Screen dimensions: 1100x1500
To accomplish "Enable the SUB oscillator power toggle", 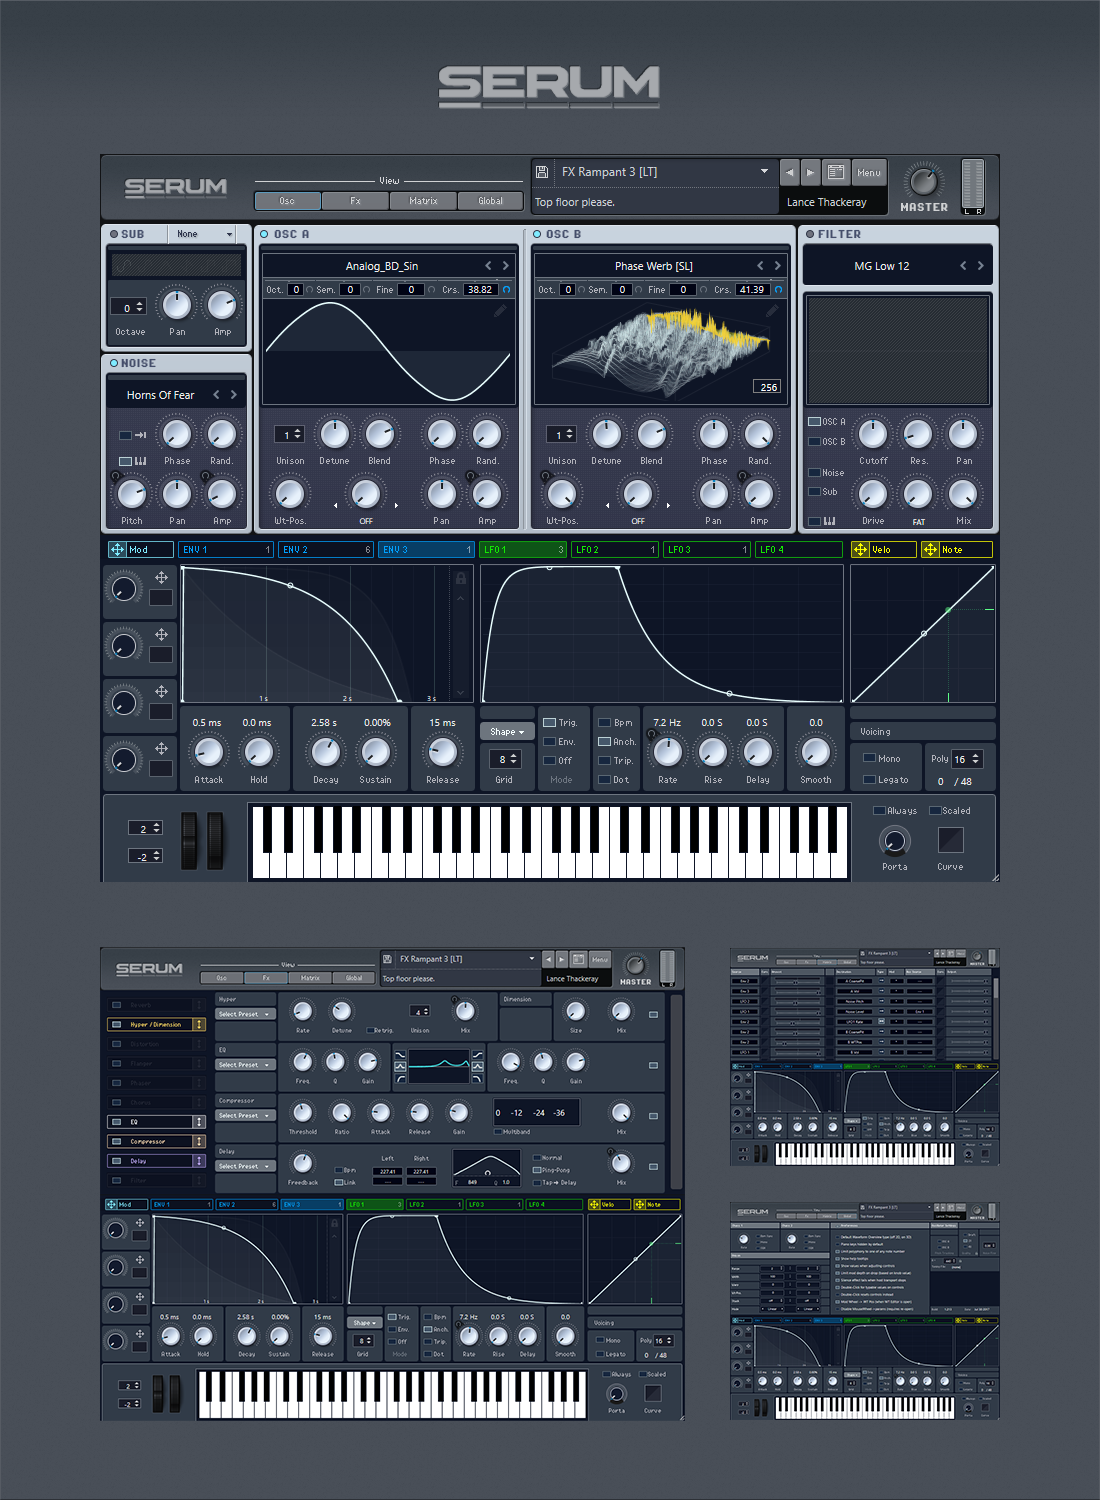I will pyautogui.click(x=114, y=234).
